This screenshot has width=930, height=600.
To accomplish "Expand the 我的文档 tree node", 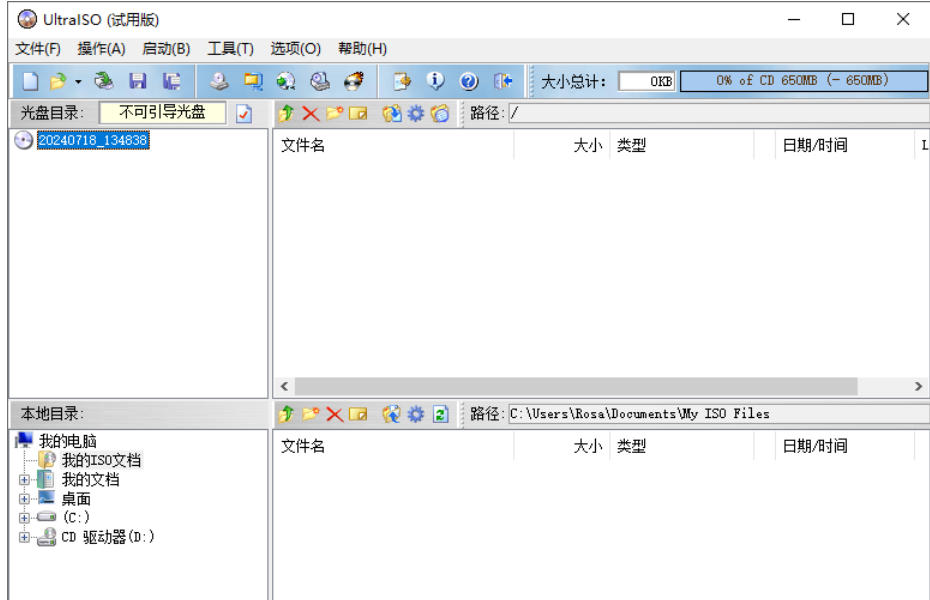I will coord(24,480).
